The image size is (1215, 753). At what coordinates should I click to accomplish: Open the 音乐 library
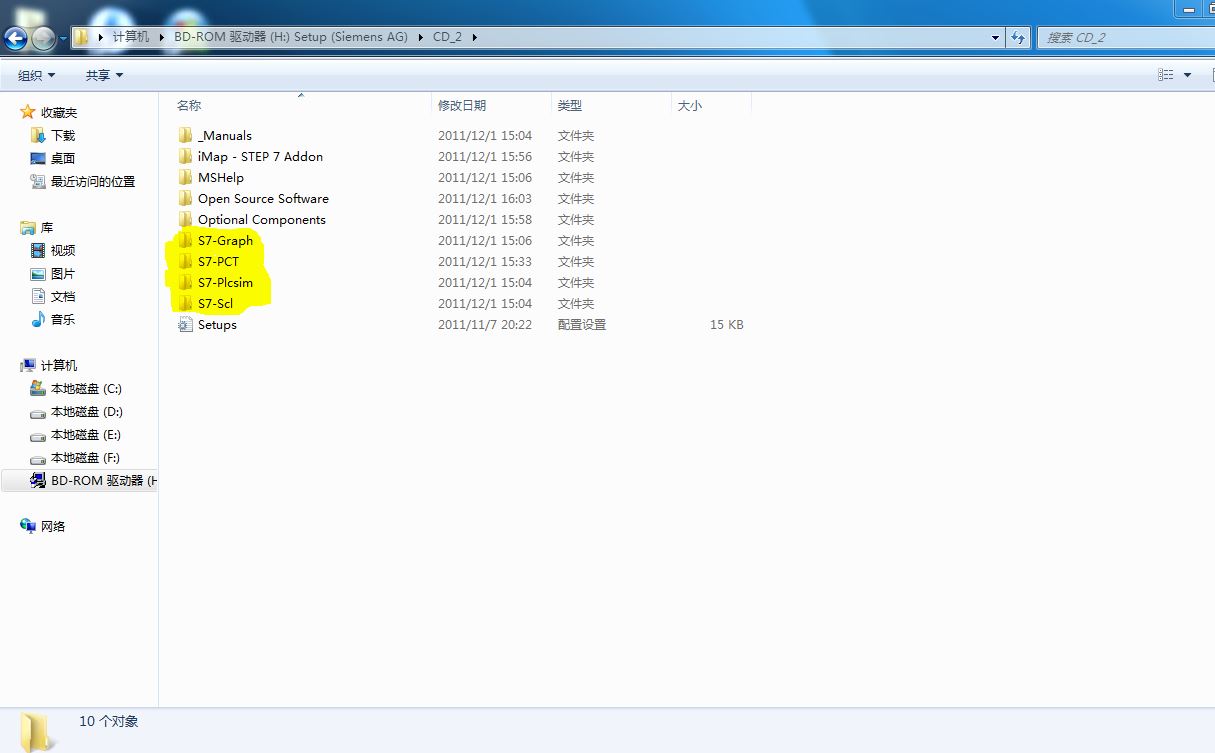coord(63,319)
